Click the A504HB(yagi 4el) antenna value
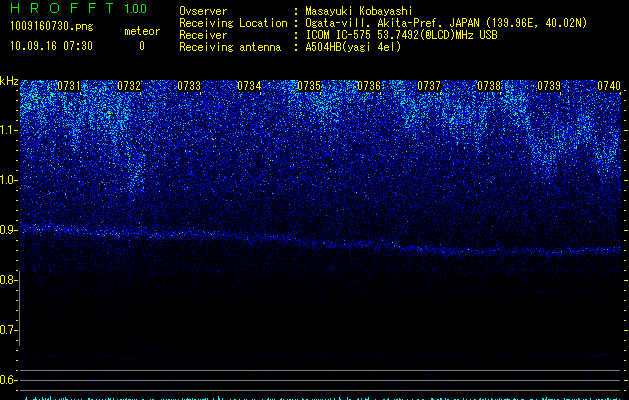The width and height of the screenshot is (629, 400). click(353, 47)
